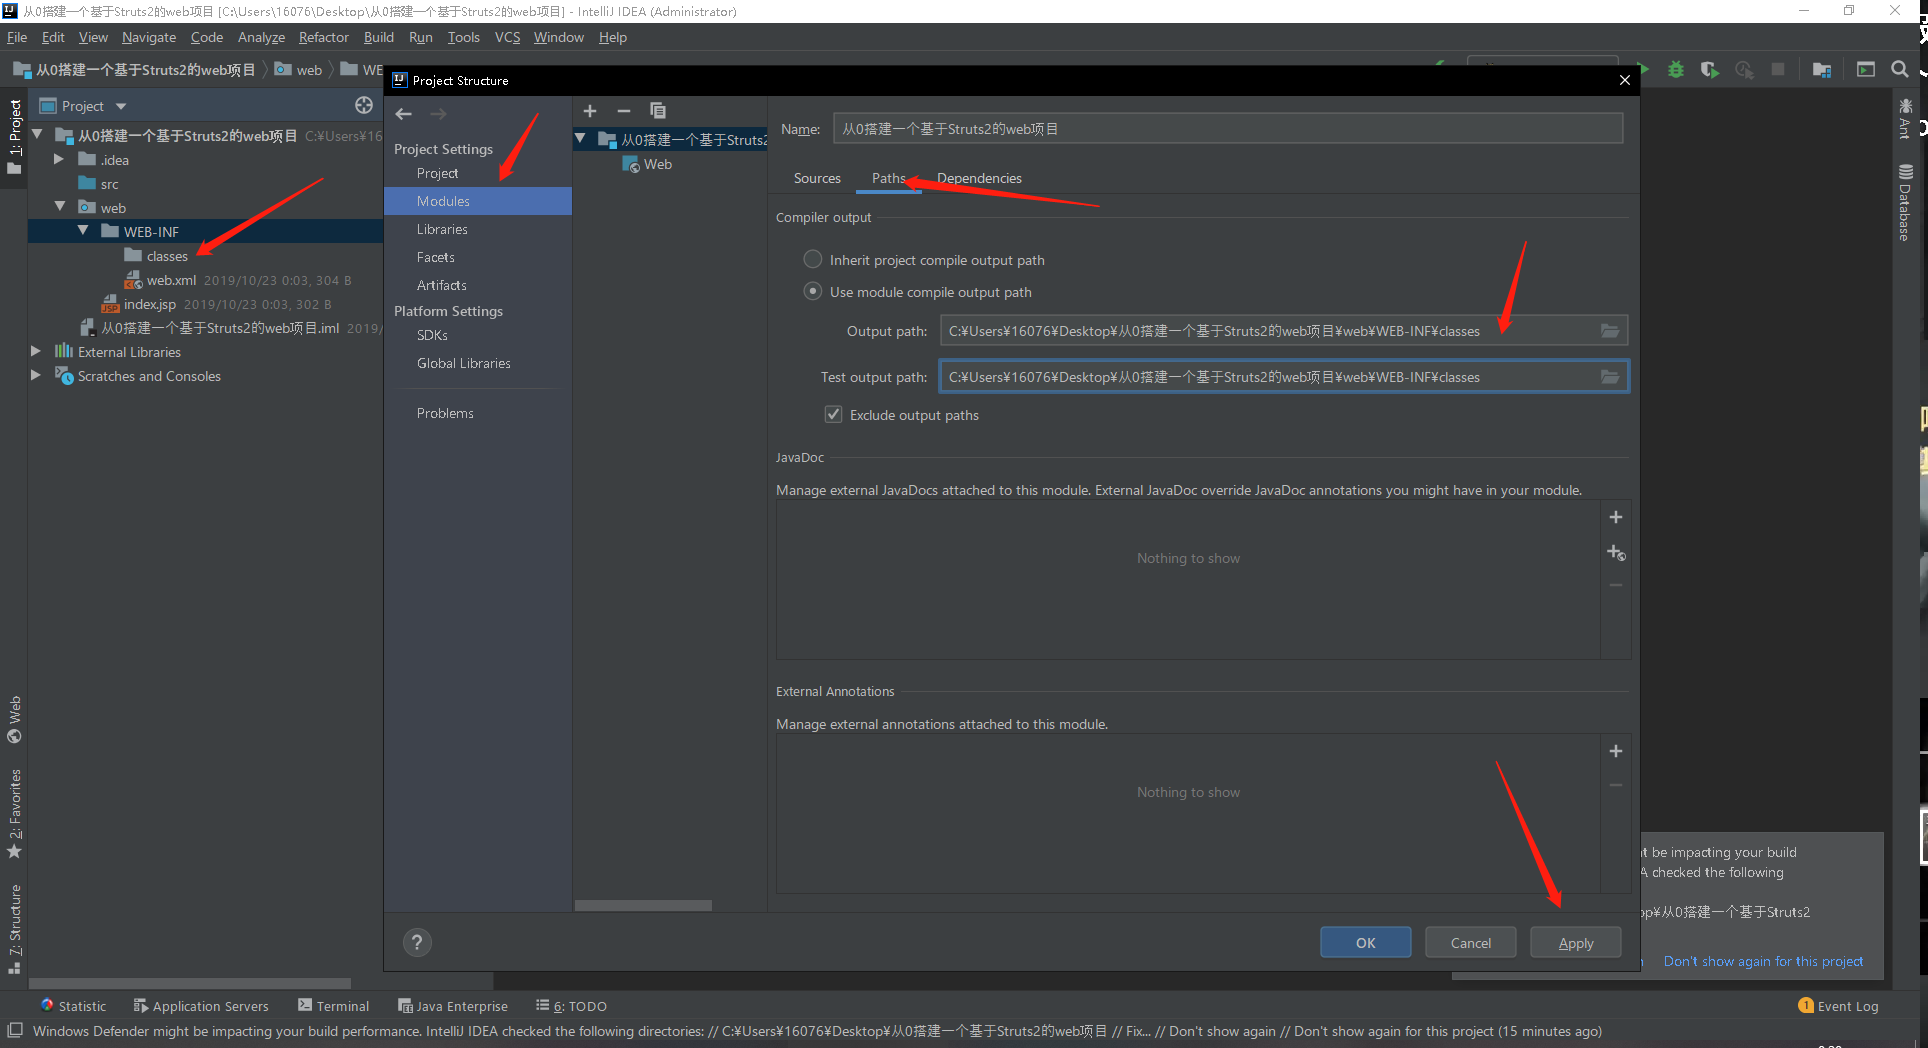
Task: Expand External Libraries
Action: click(x=36, y=351)
